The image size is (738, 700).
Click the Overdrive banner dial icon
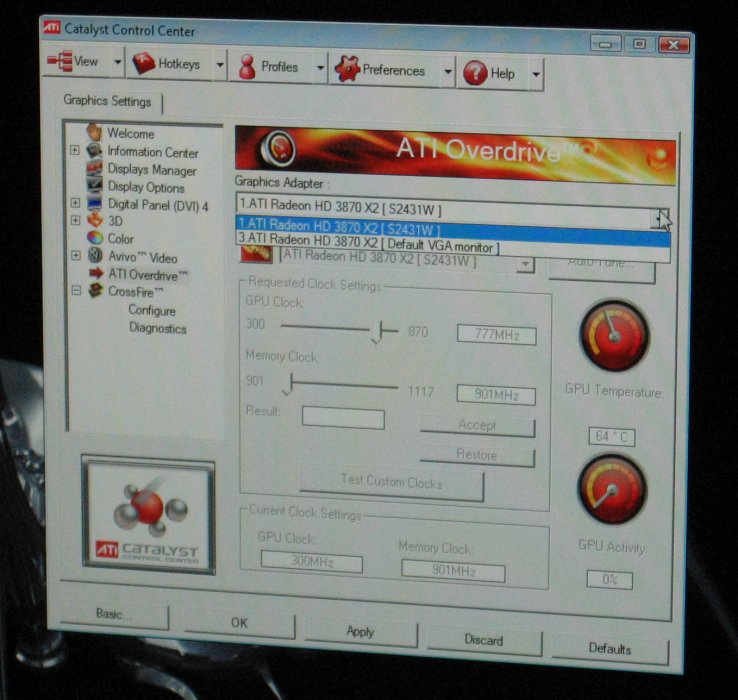coord(278,148)
